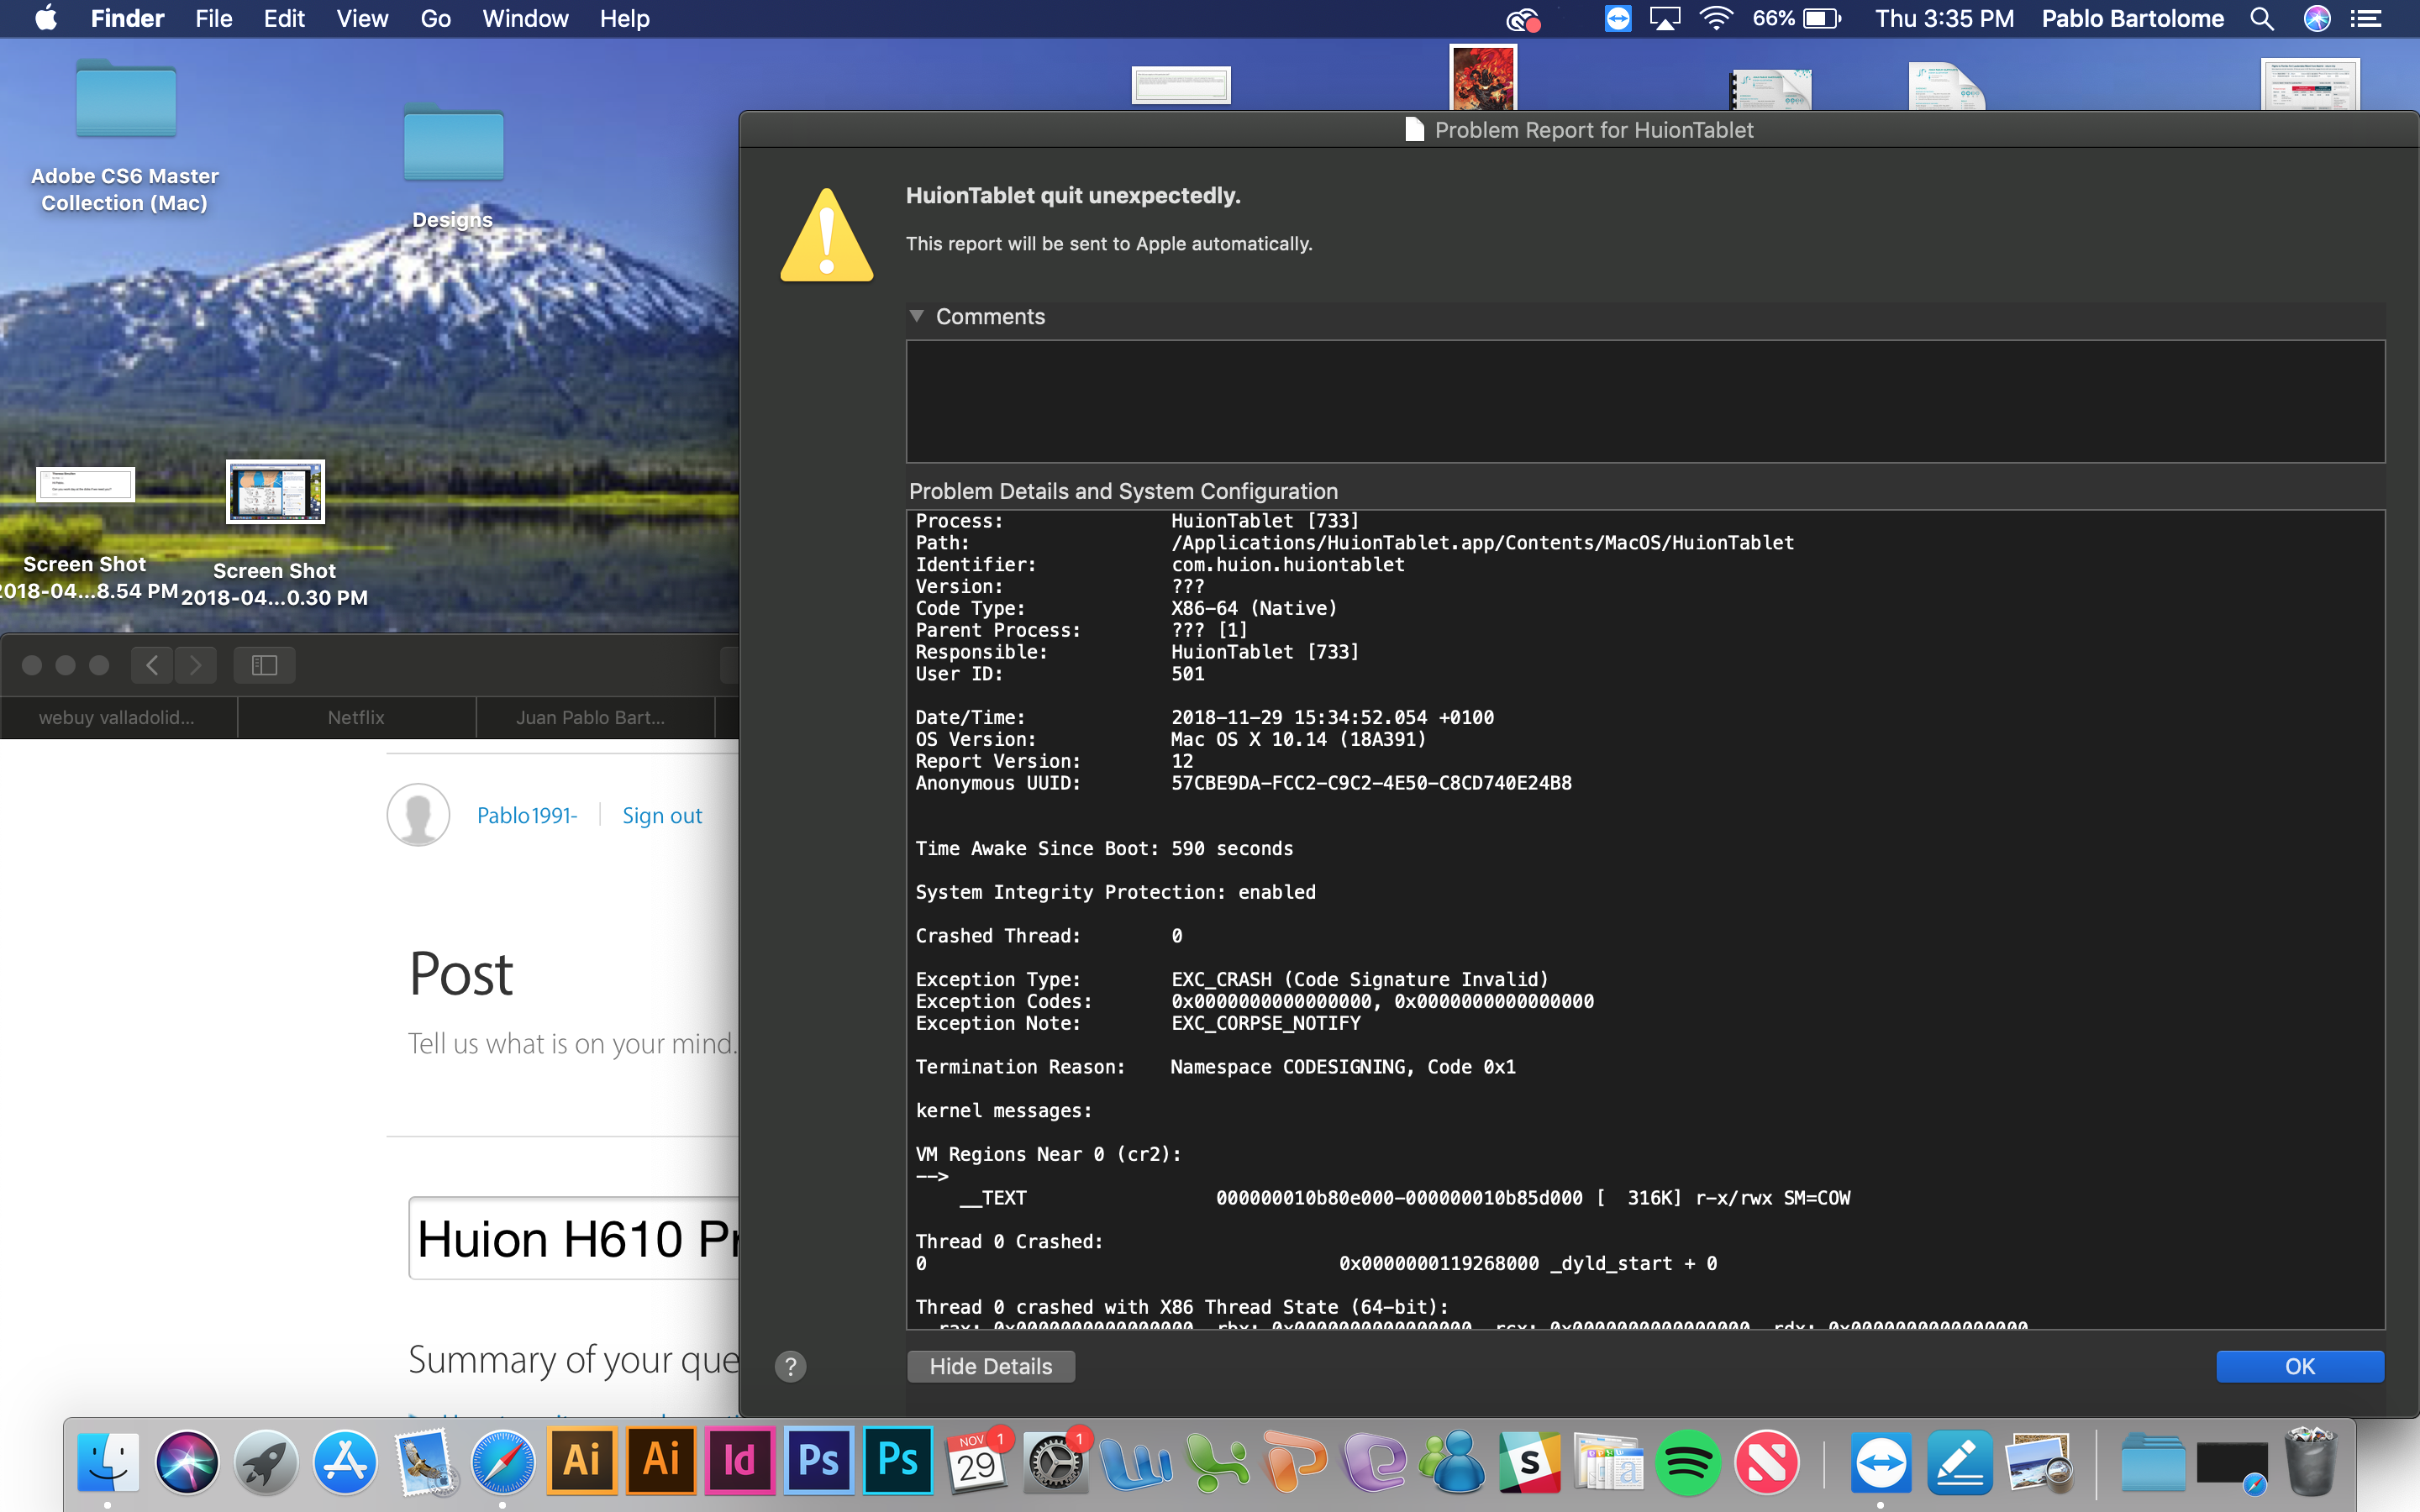Launch Adobe InDesign from the Dock

[x=739, y=1462]
